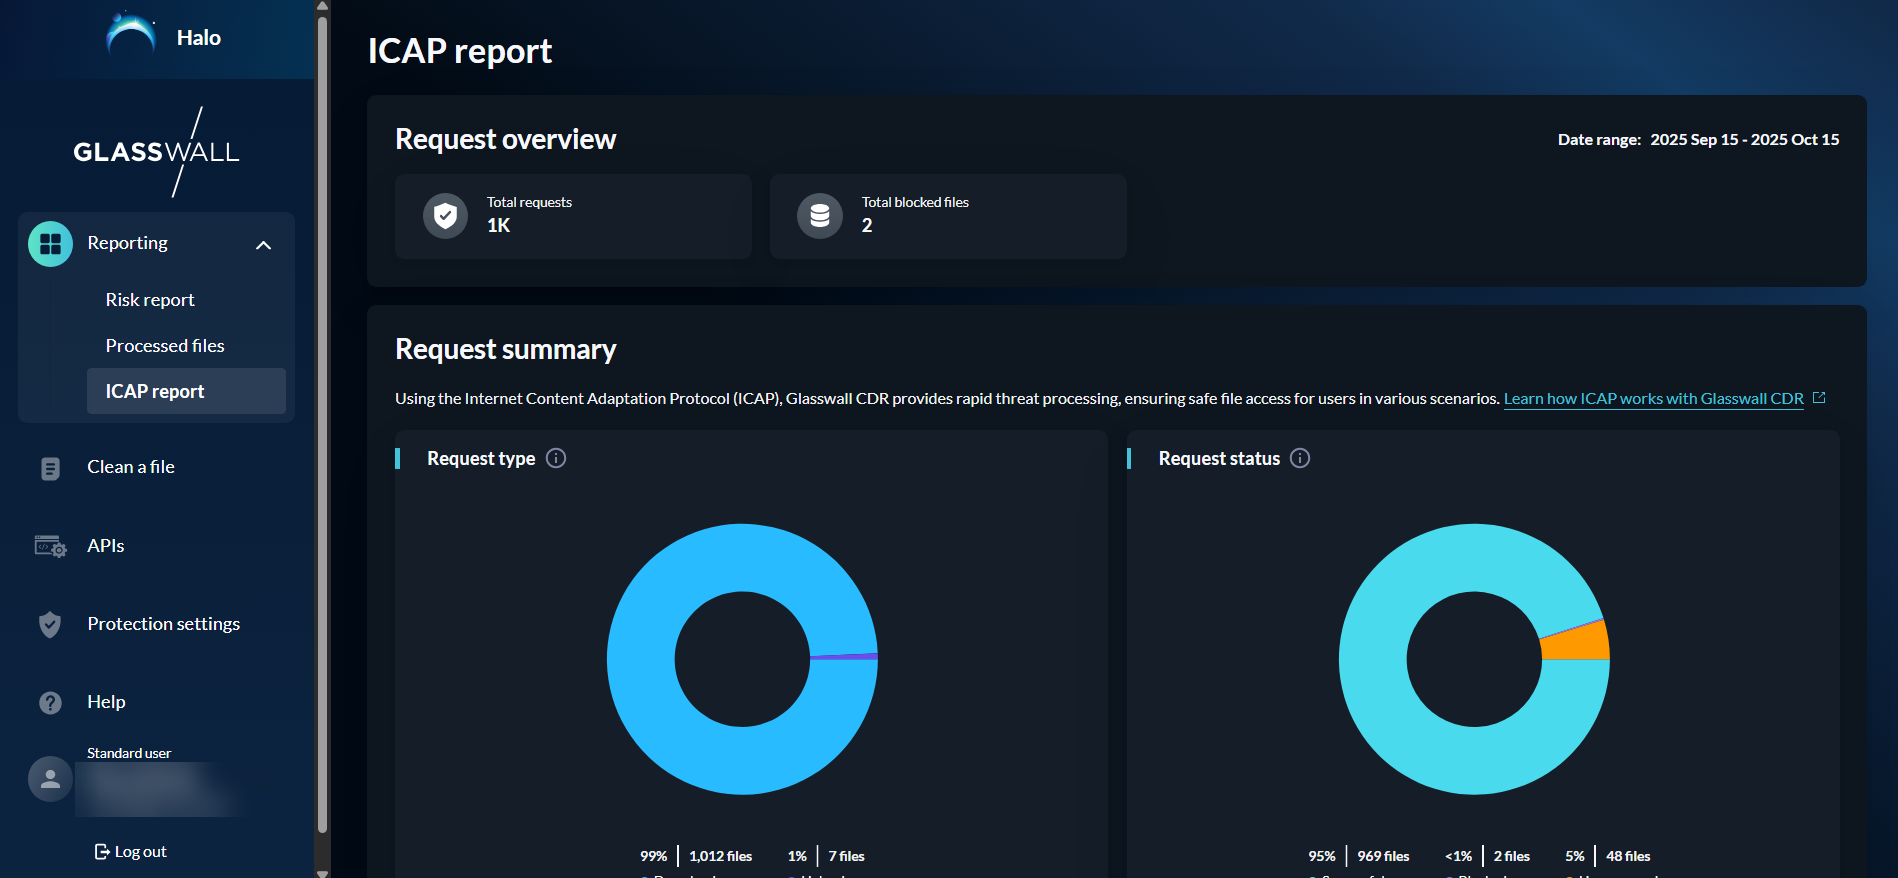
Task: Click the date range 2025 Sep 15 - Oct 15
Action: tap(1744, 140)
